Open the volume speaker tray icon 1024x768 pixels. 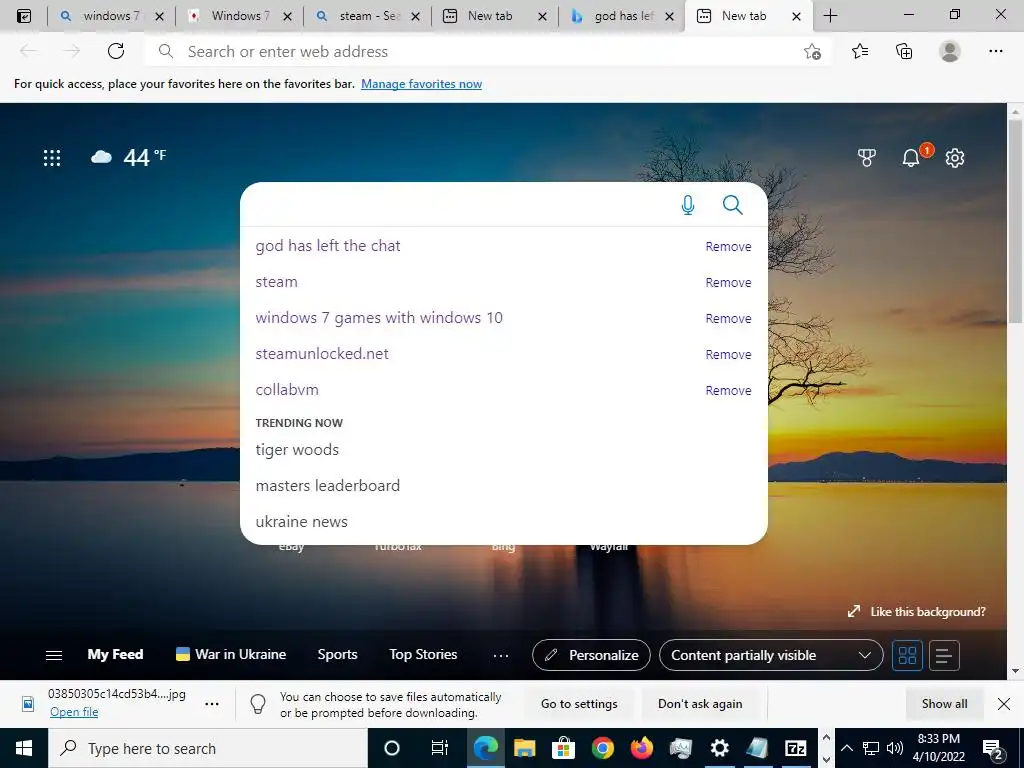(895, 748)
